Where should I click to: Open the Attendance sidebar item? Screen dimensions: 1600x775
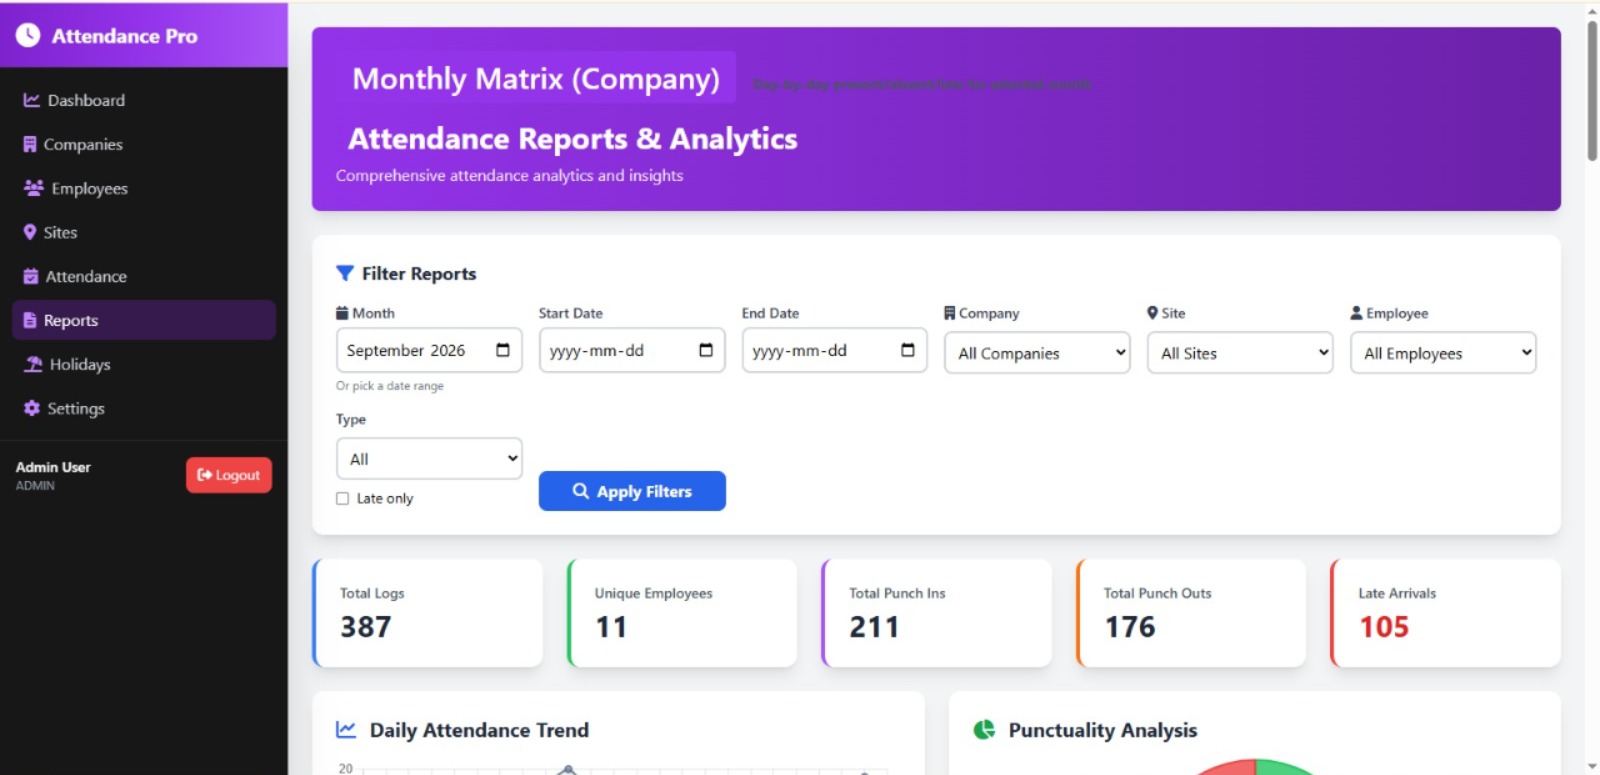pos(144,276)
